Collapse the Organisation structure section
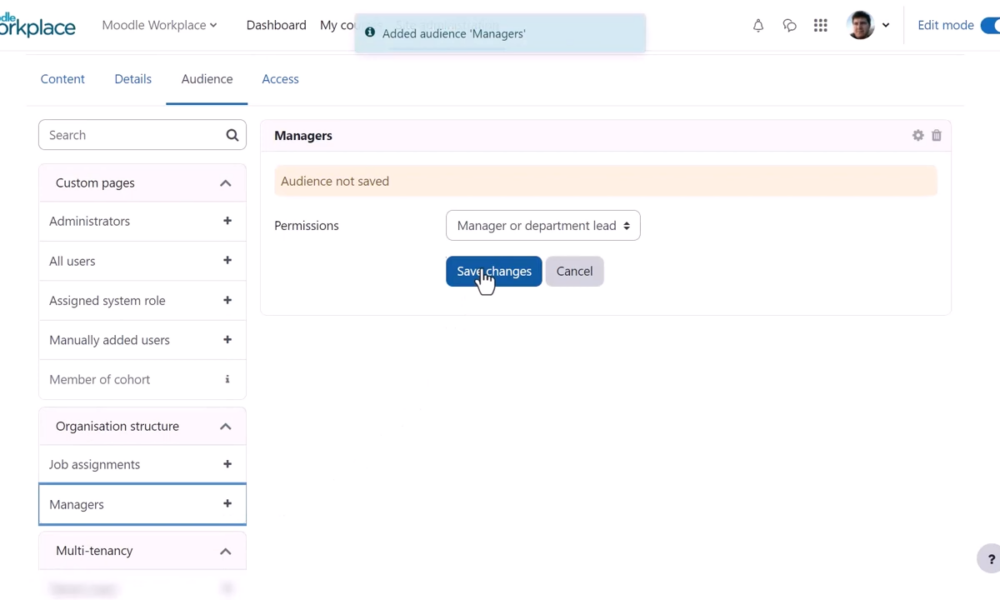This screenshot has height=600, width=1000. click(227, 426)
